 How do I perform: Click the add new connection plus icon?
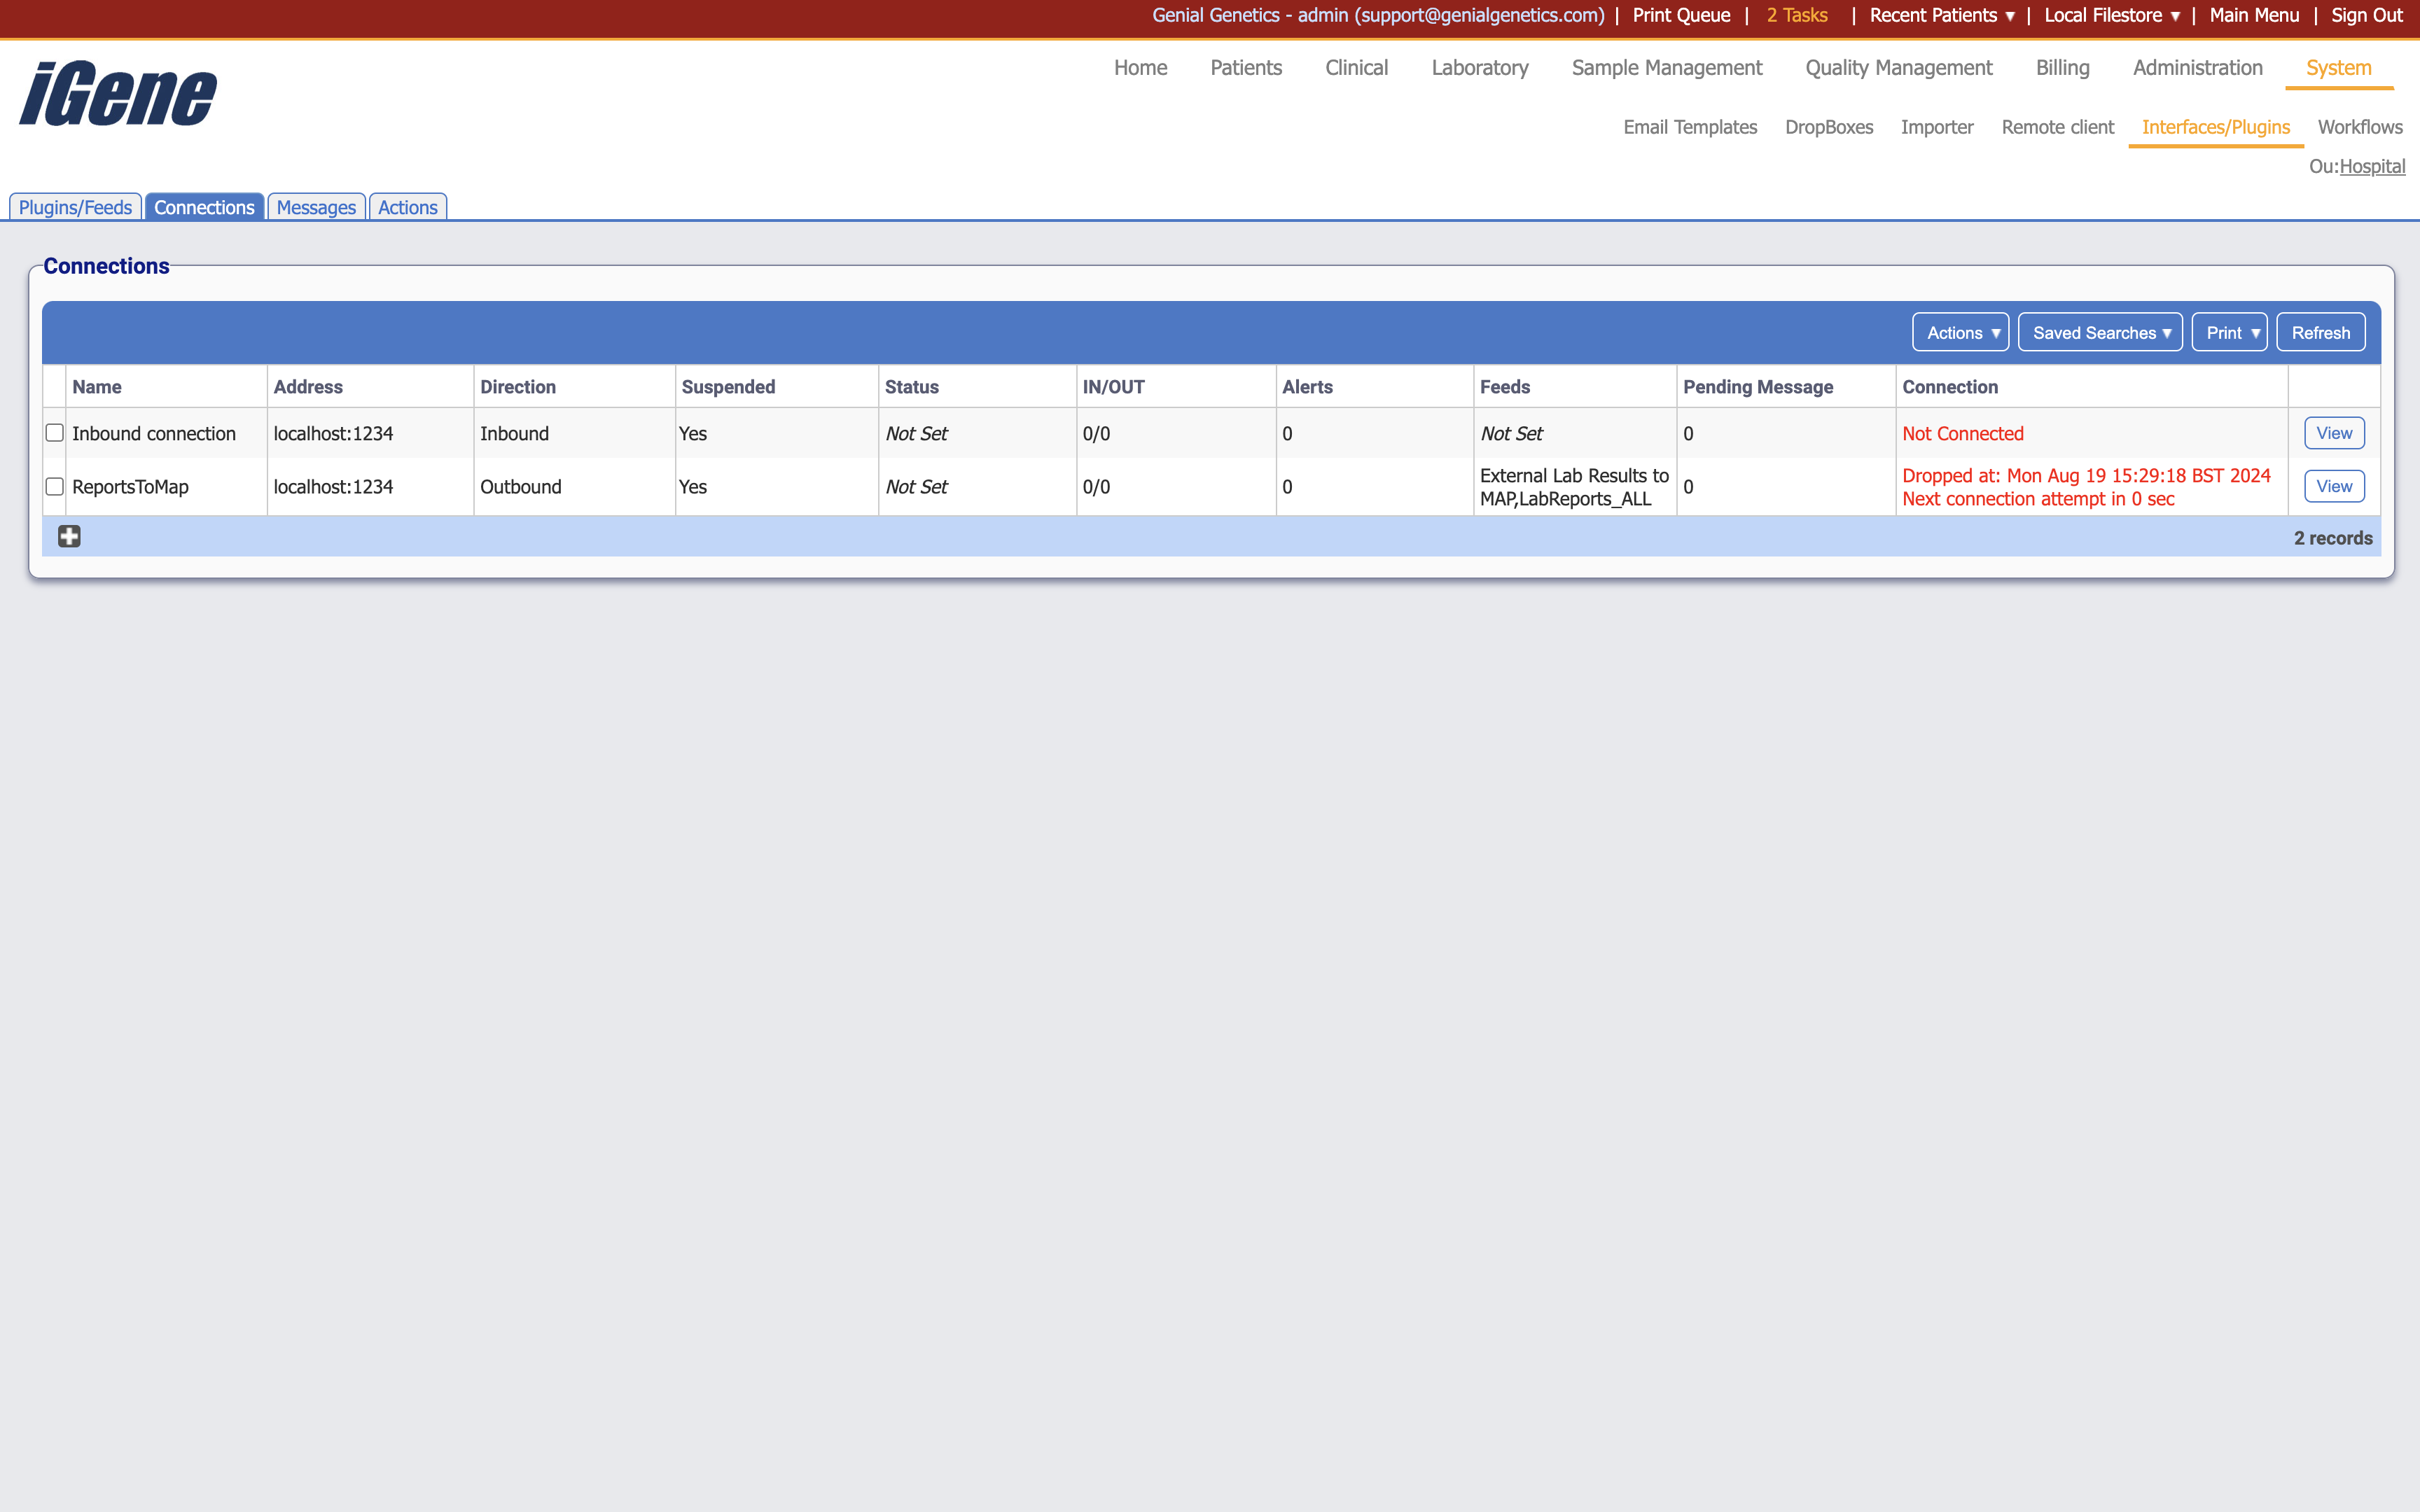[x=68, y=537]
